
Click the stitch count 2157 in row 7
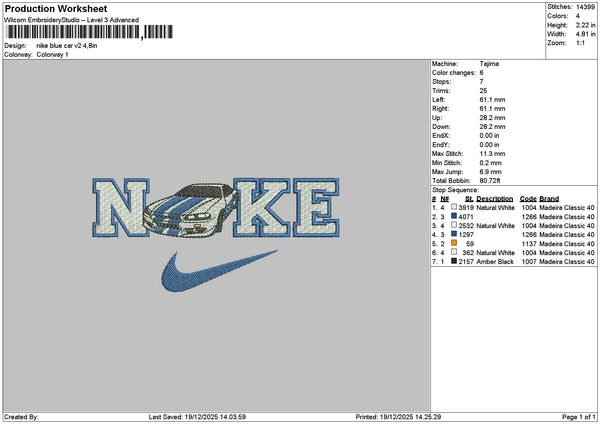pyautogui.click(x=466, y=262)
